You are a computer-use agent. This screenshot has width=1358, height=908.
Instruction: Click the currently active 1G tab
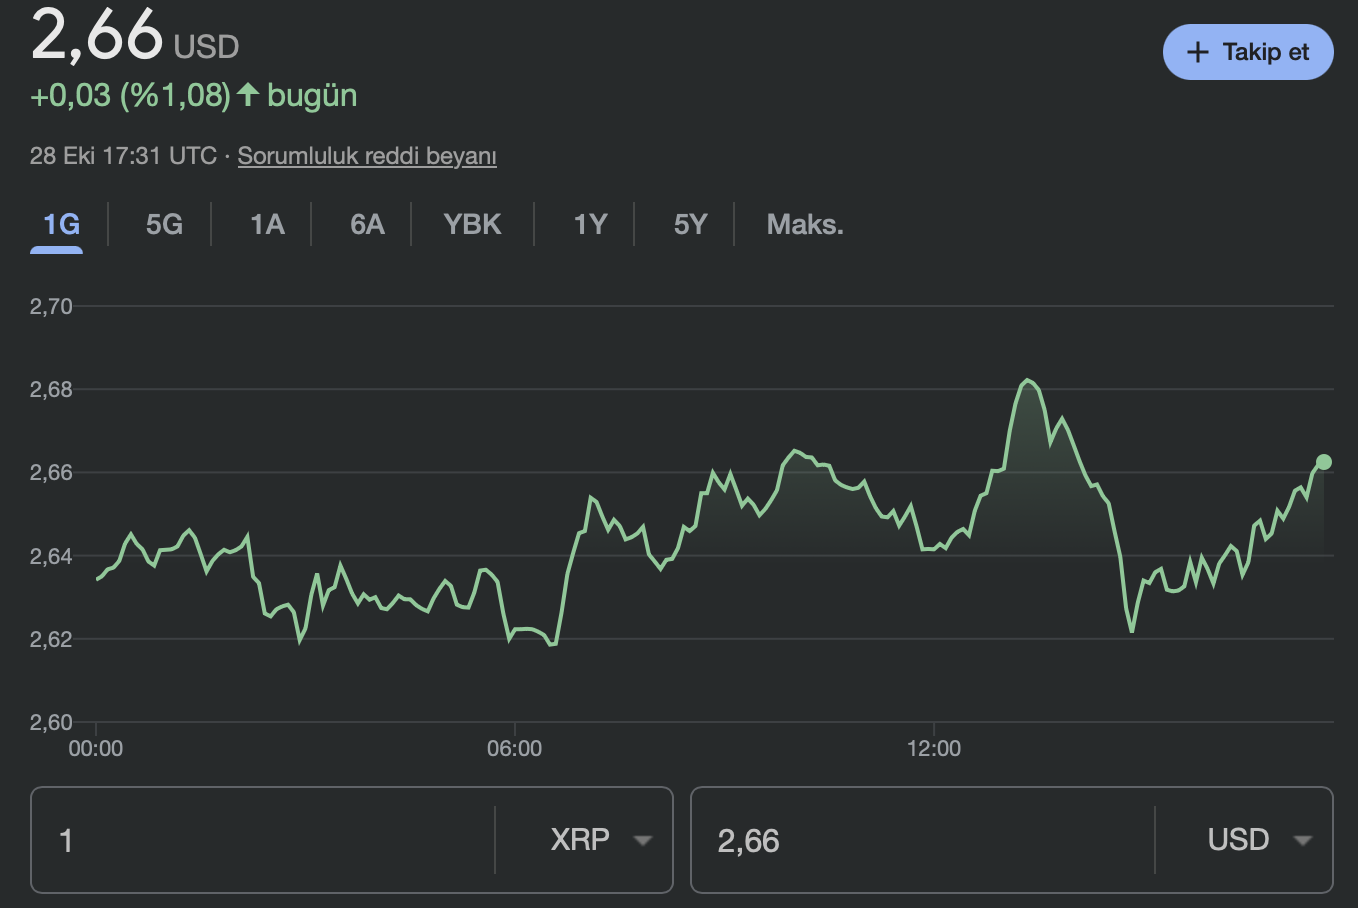(57, 224)
